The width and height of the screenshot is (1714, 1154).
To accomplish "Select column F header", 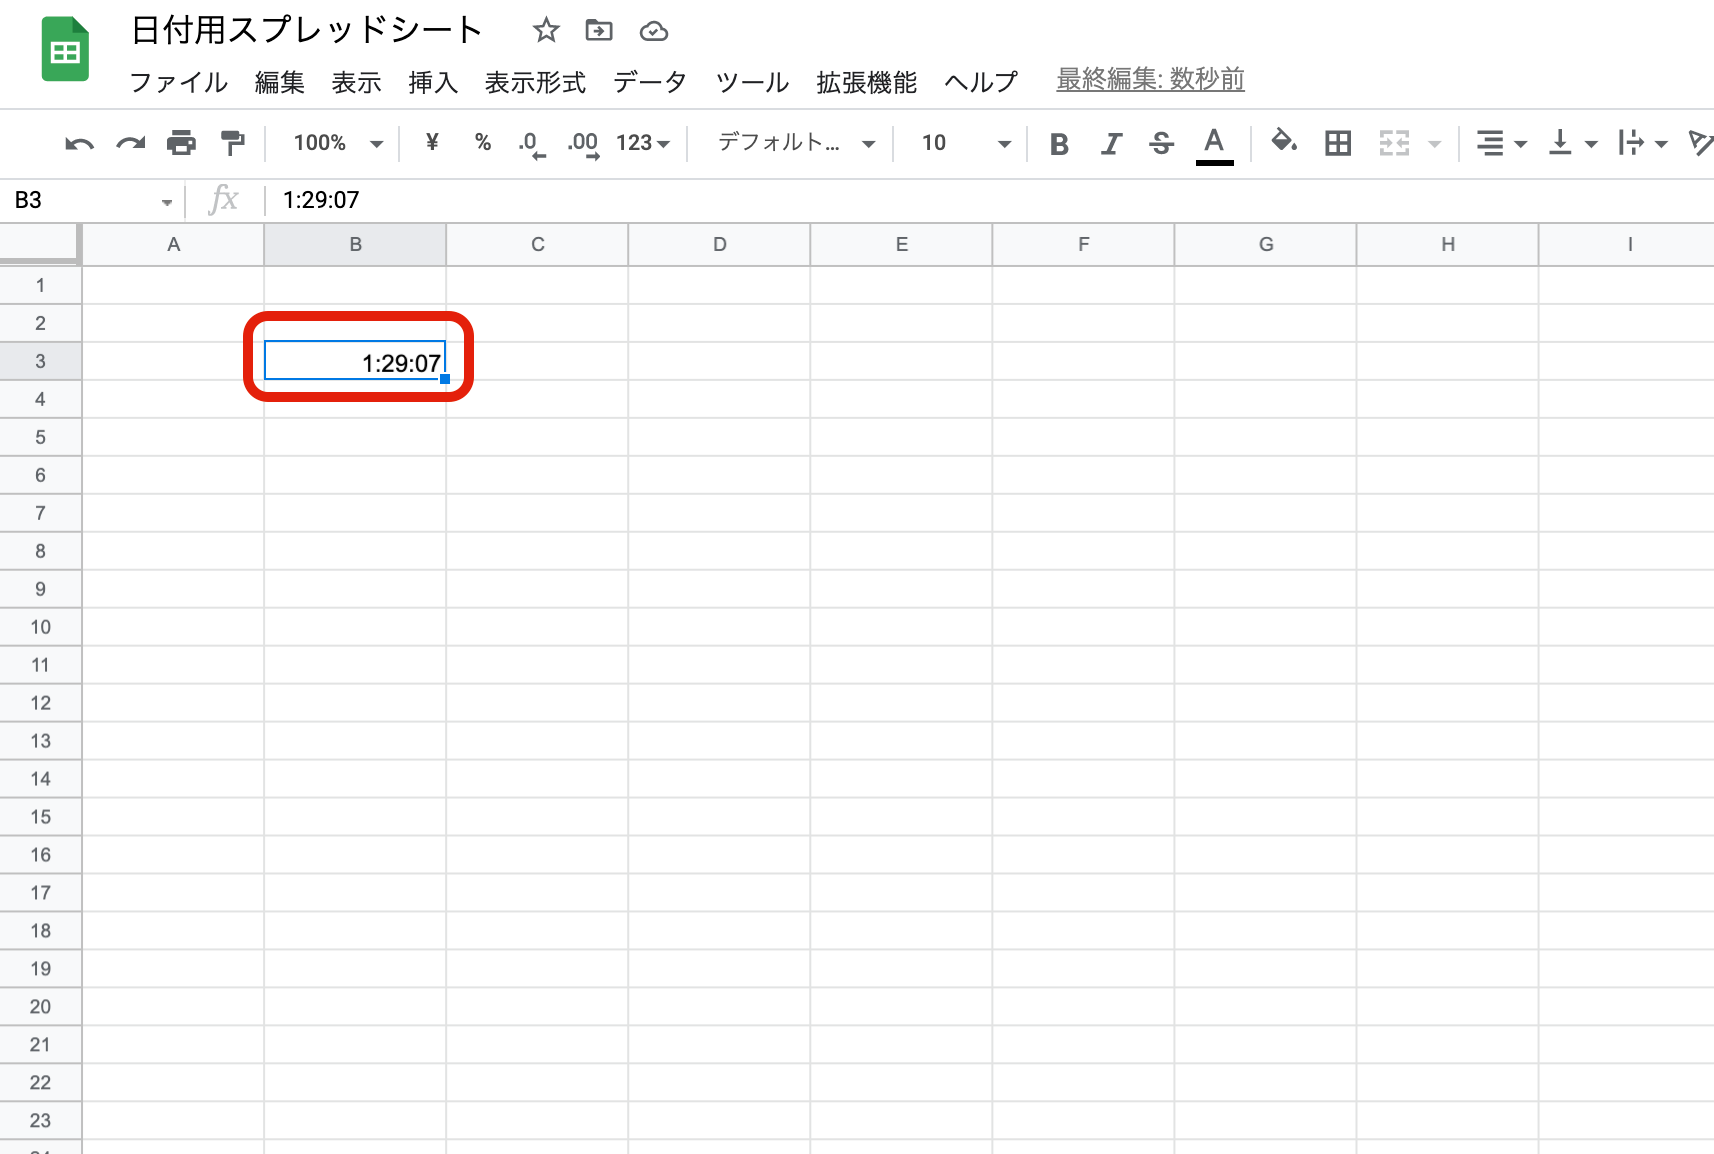I will 1083,245.
